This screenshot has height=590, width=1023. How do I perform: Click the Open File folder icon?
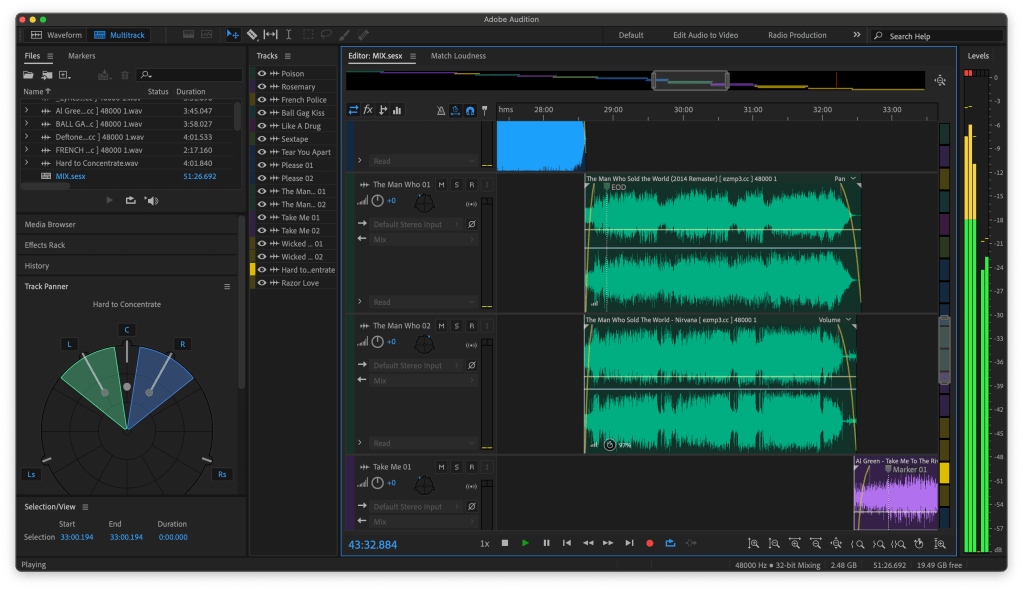coord(29,75)
